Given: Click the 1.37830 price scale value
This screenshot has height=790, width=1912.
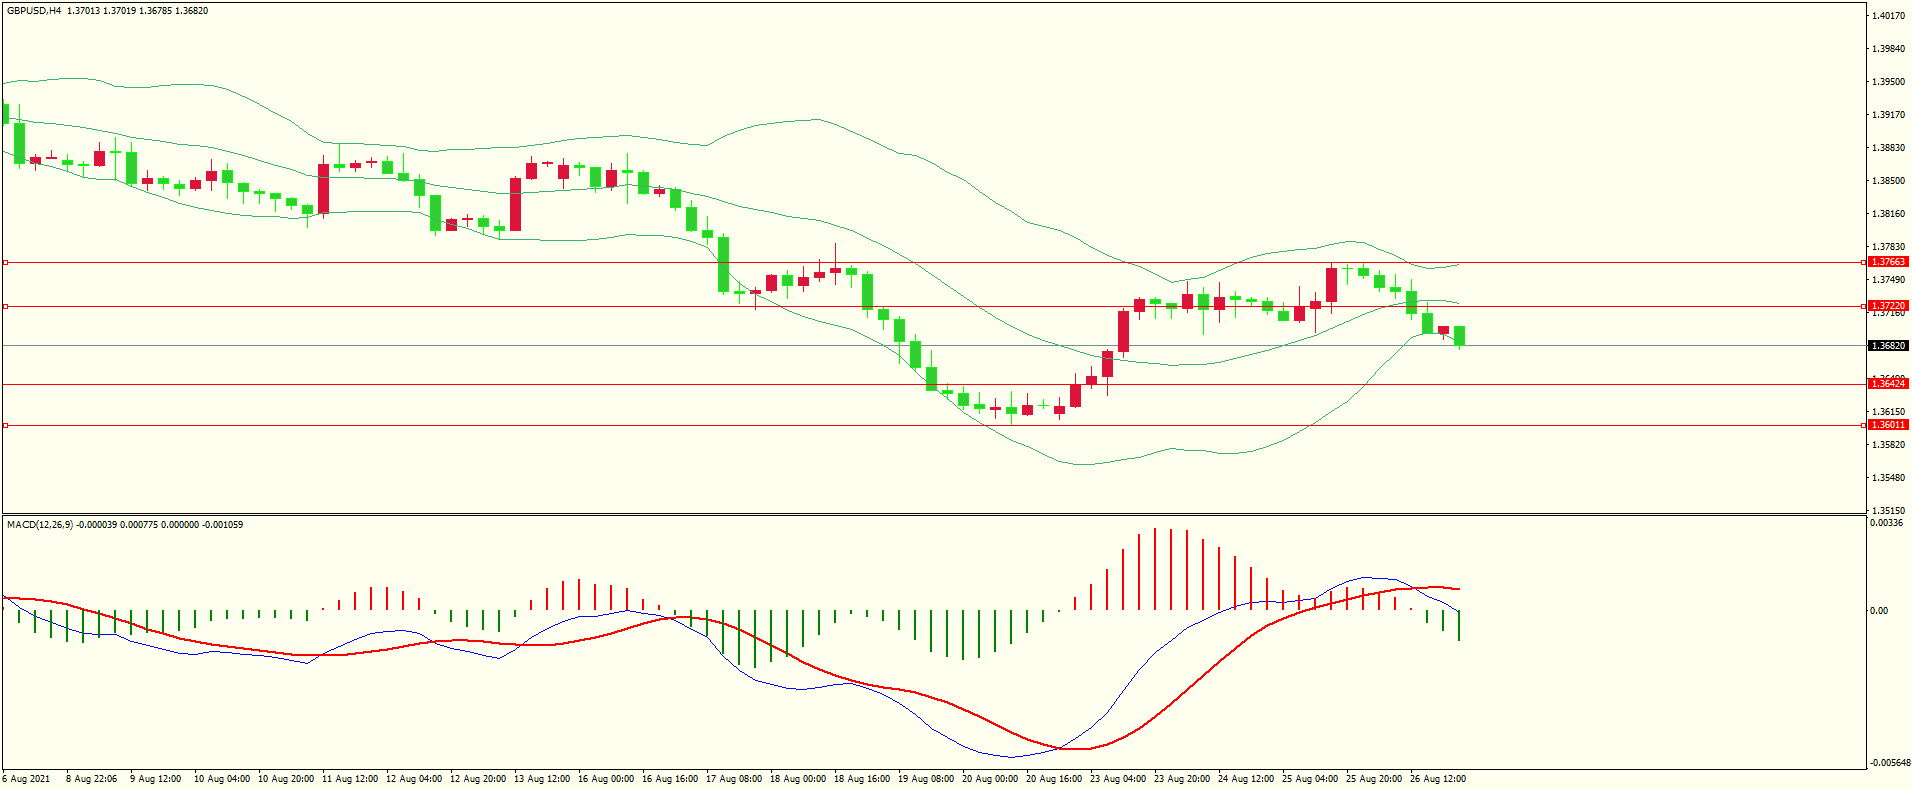Looking at the screenshot, I should 1888,247.
